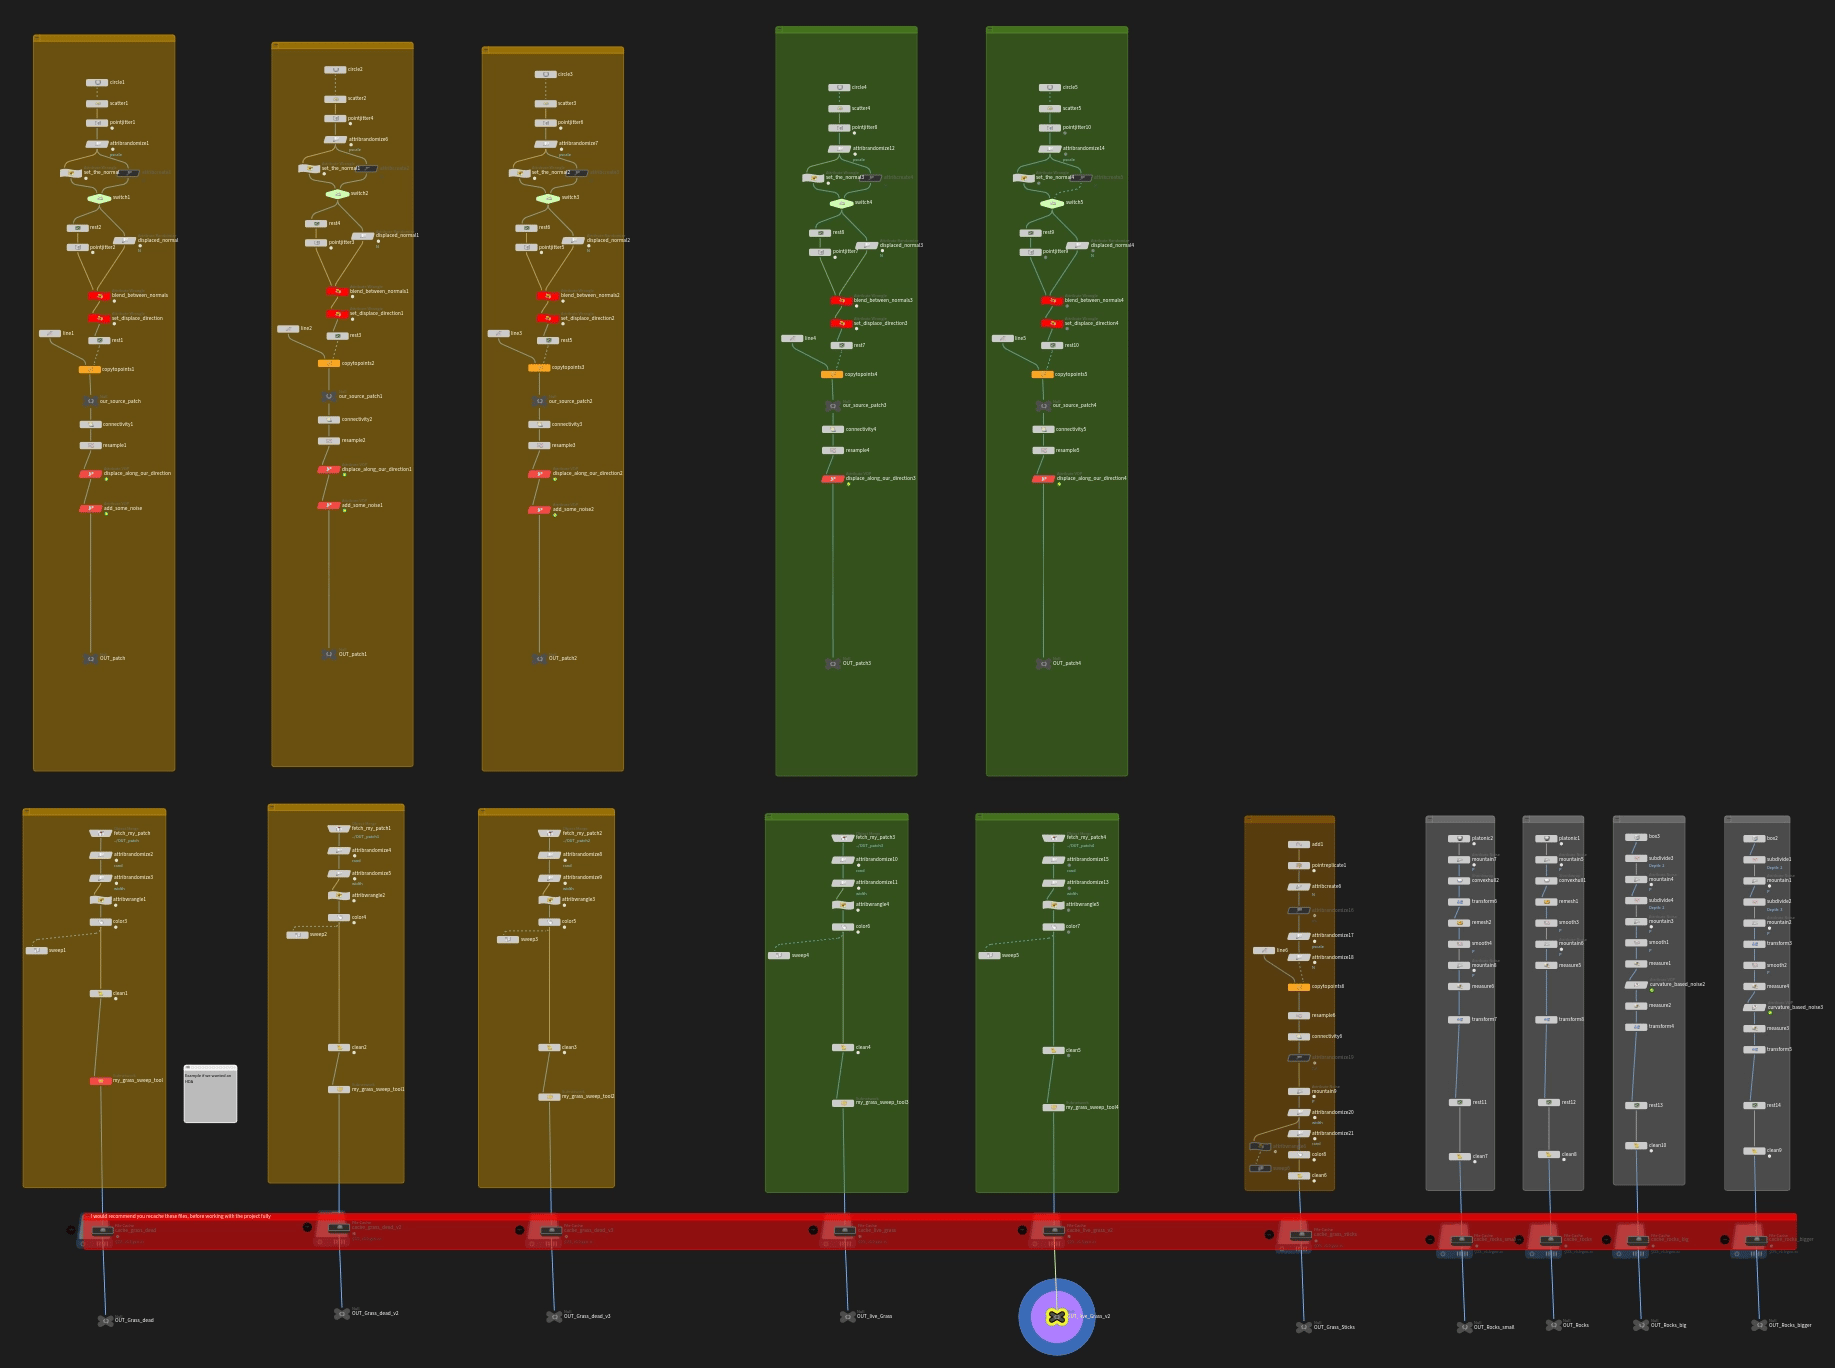The image size is (1835, 1368).
Task: Toggle the round button left of cache_grass_dead_v3
Action: pos(519,1230)
